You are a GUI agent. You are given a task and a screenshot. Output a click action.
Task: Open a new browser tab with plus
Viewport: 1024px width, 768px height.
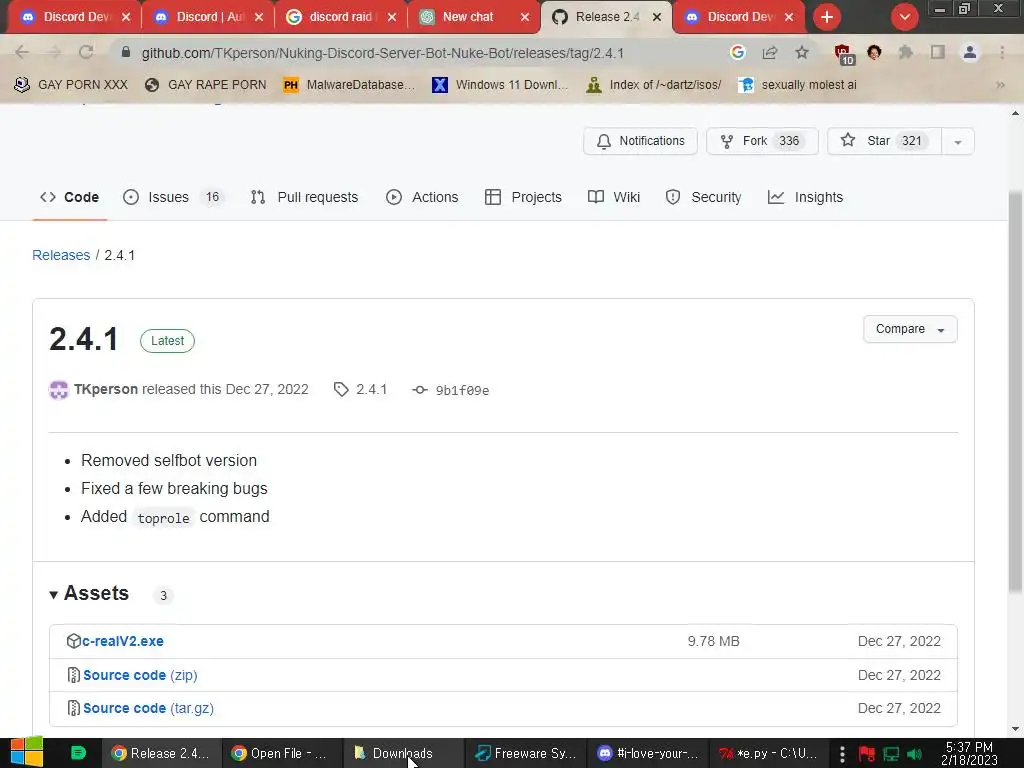pos(827,17)
